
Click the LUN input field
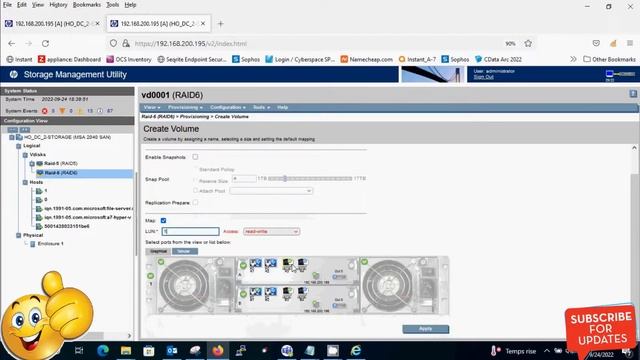(x=190, y=231)
